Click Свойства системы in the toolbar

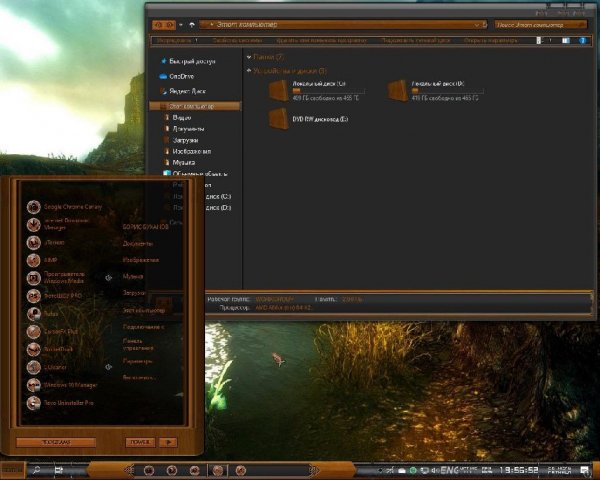[x=237, y=40]
